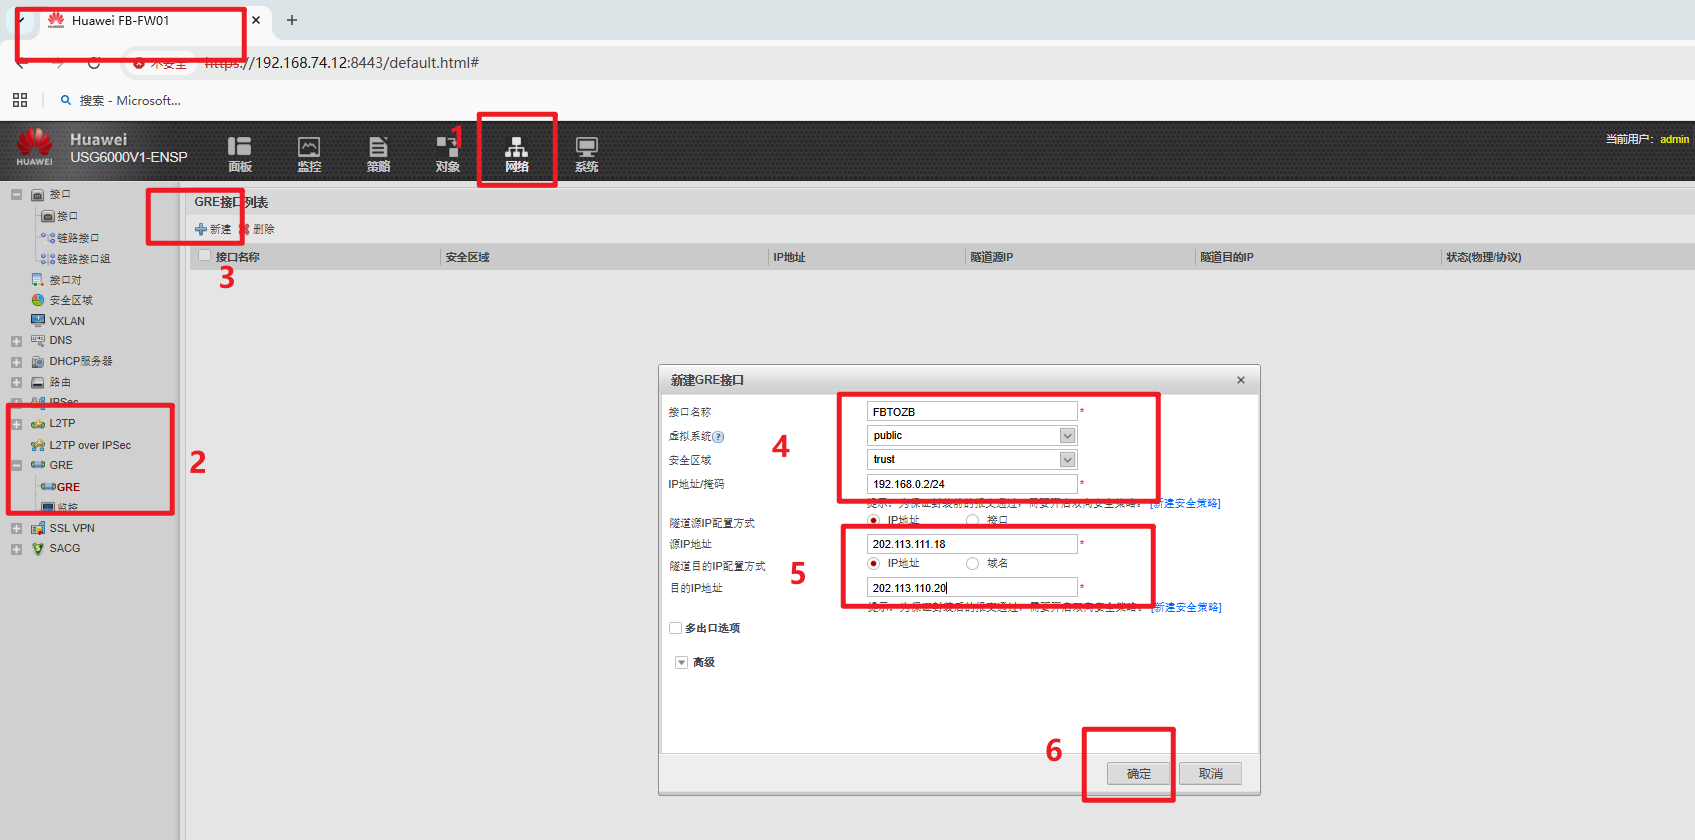
Task: Expand the 高级 advanced section
Action: [682, 662]
